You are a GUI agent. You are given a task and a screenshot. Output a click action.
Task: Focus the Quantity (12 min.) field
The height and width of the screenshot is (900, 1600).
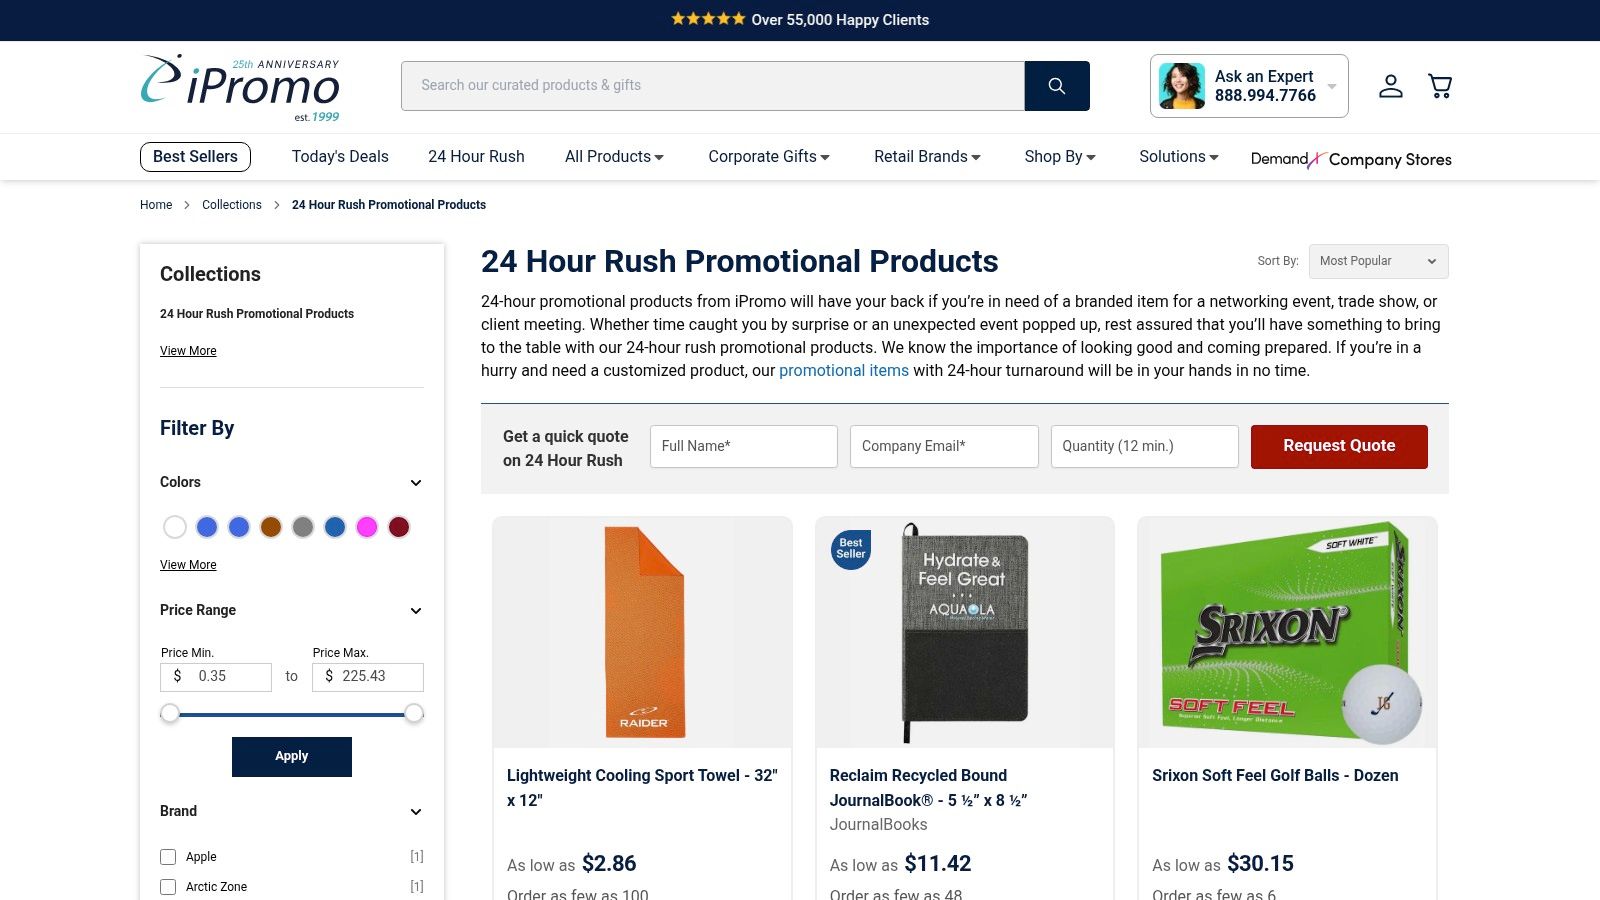1145,447
